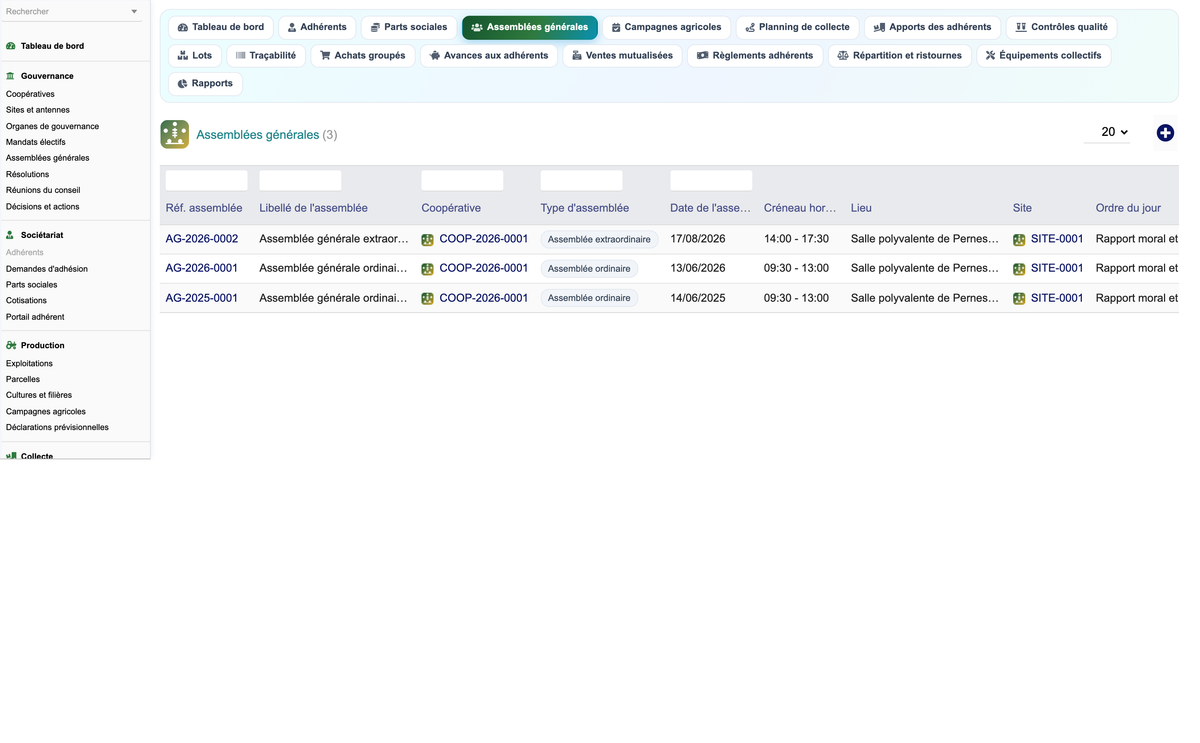Open Cultures et filières in the sidebar

click(x=39, y=395)
